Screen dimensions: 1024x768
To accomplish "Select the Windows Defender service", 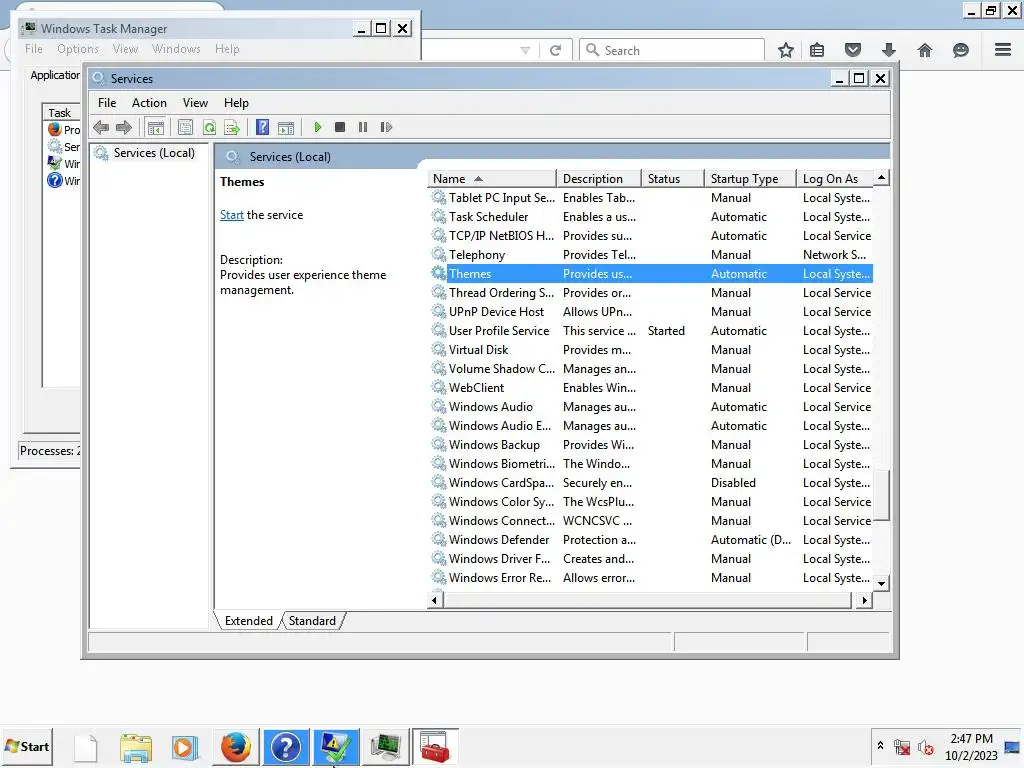I will (x=651, y=539).
